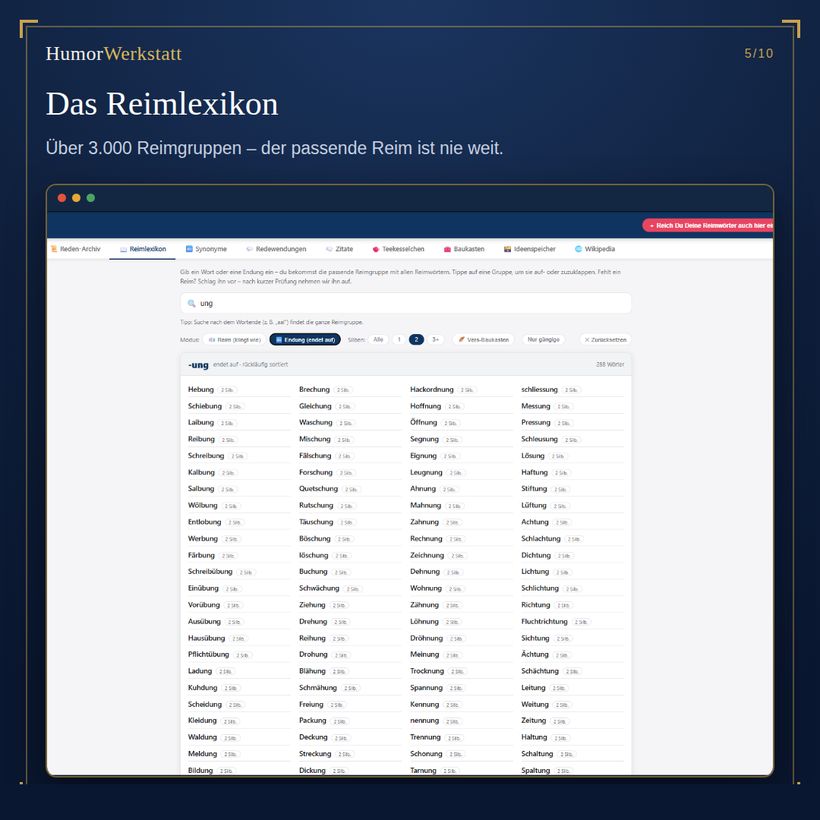
Task: Switch to the Wikipedia tab
Action: [595, 249]
